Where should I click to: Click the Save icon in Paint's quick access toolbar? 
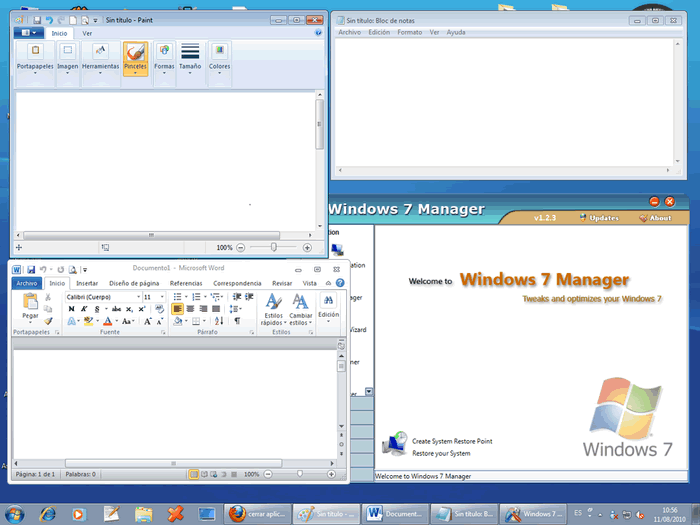click(37, 20)
